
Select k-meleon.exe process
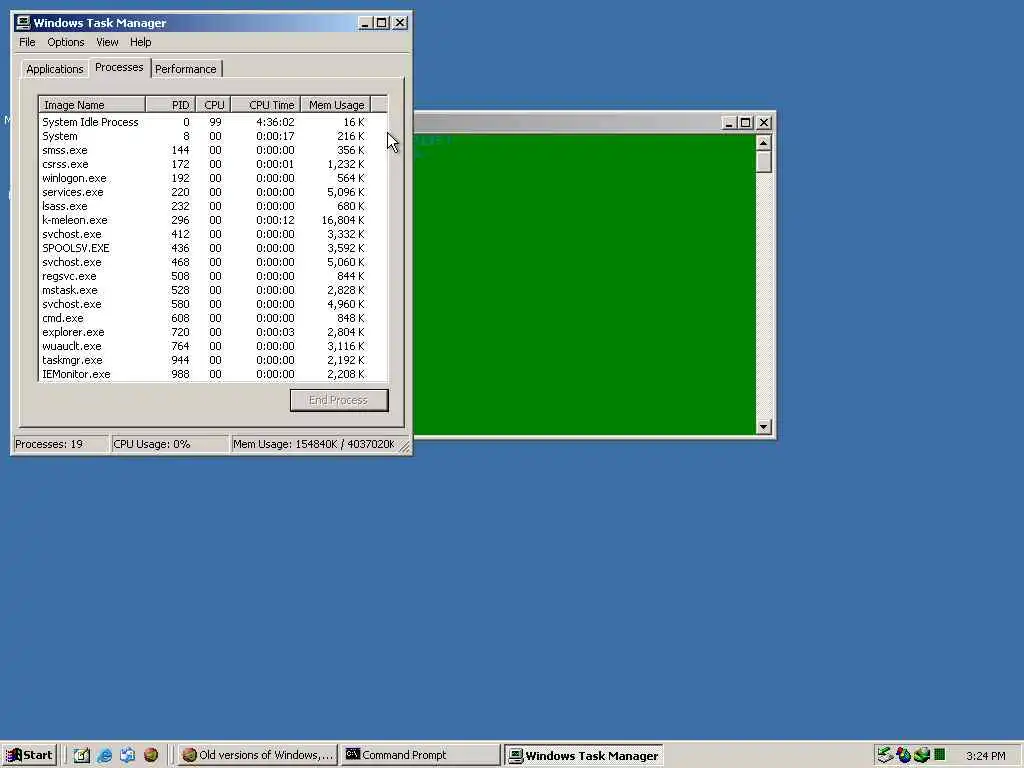coord(213,220)
